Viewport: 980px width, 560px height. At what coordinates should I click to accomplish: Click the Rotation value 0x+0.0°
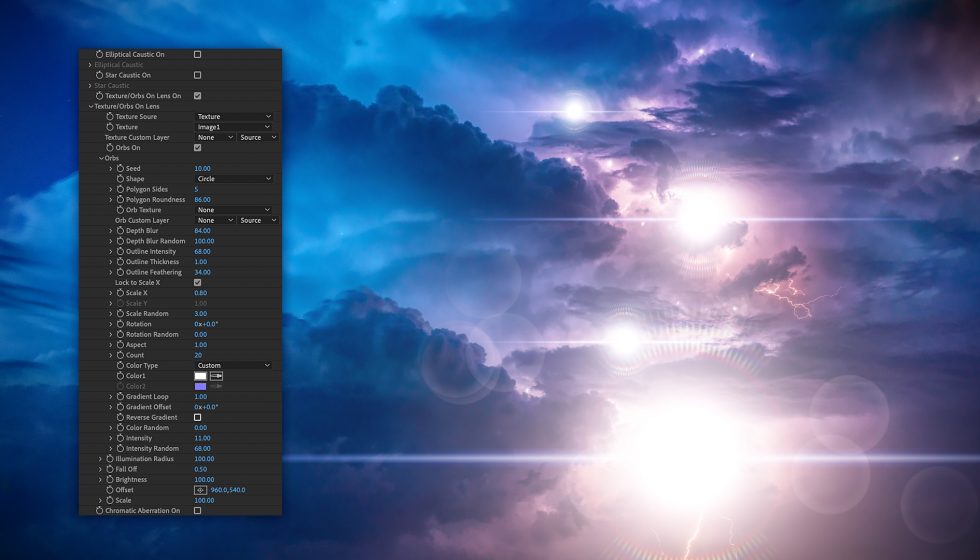pos(206,324)
